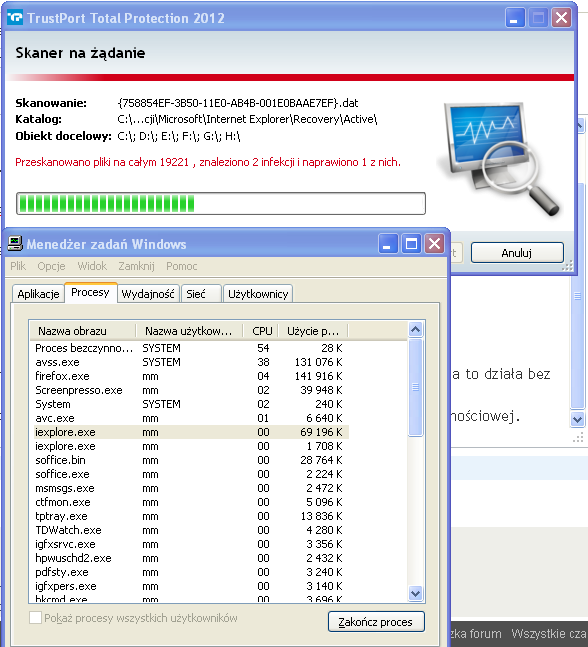Sort processes by CPU column header
Image resolution: width=588 pixels, height=647 pixels.
coord(261,331)
